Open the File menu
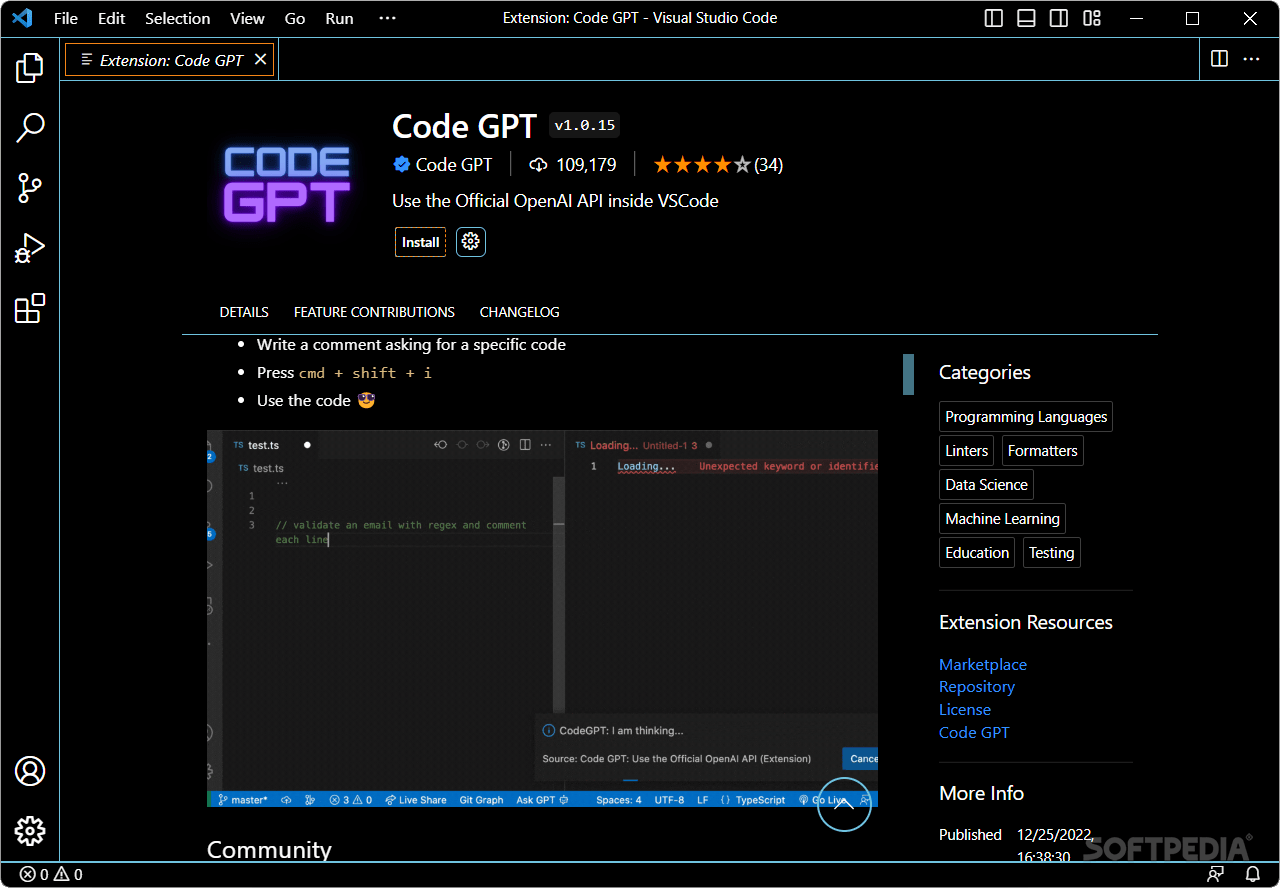Viewport: 1280px width, 888px height. tap(66, 18)
